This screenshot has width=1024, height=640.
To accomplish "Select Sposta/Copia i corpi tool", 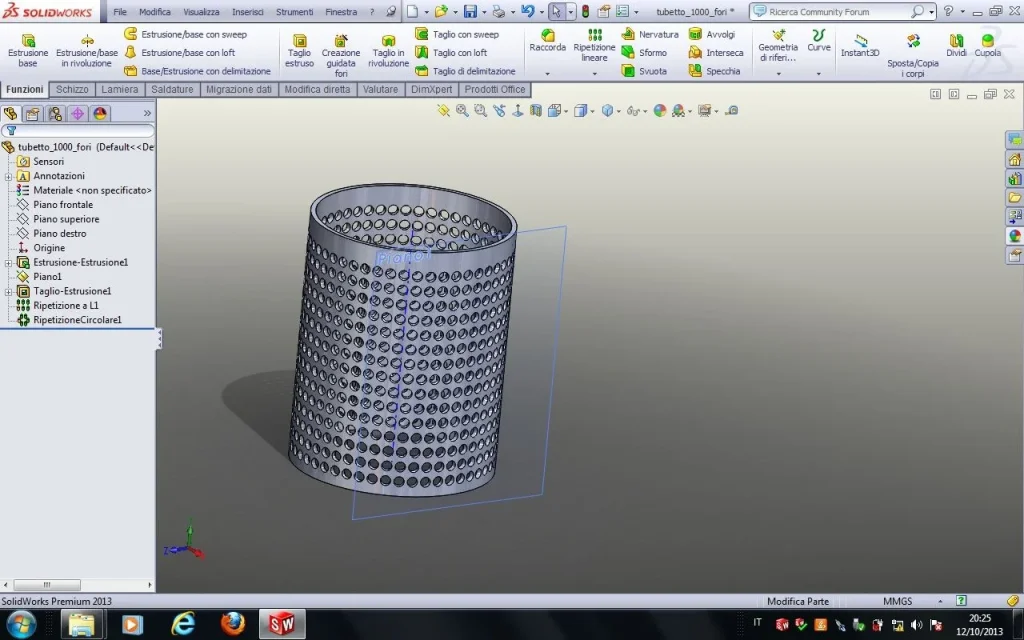I will point(913,55).
